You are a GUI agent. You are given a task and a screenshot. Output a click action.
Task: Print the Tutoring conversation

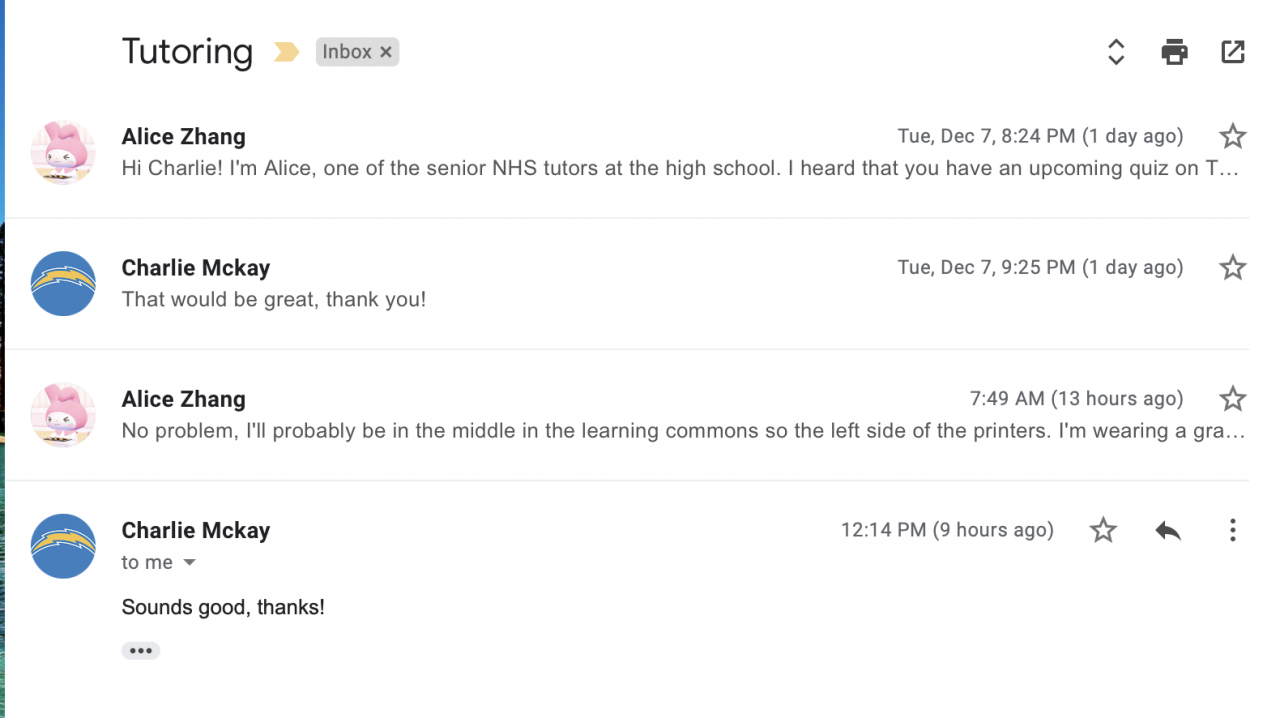pyautogui.click(x=1174, y=52)
